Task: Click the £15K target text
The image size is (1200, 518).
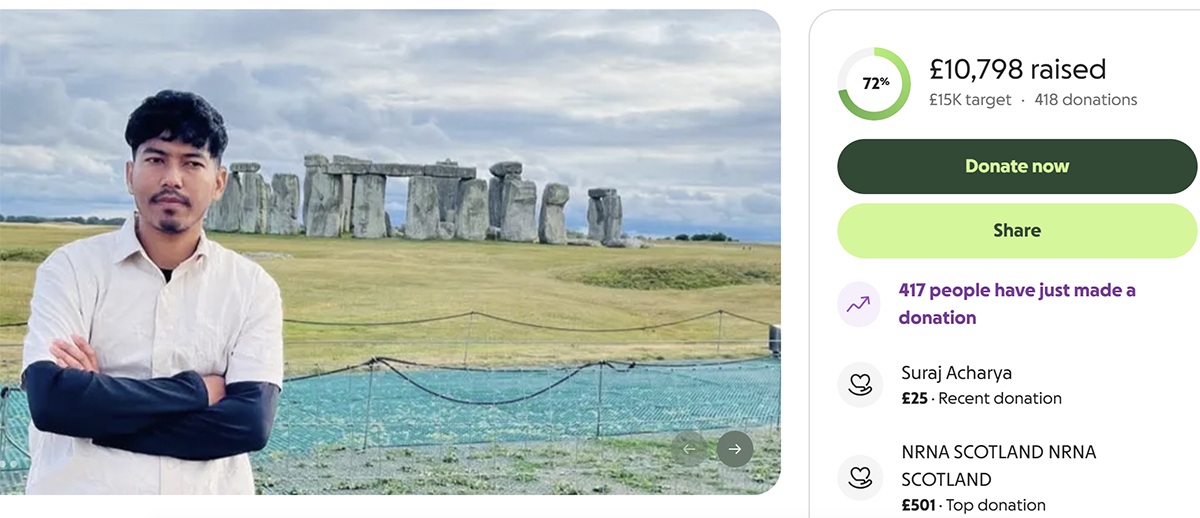Action: [970, 100]
